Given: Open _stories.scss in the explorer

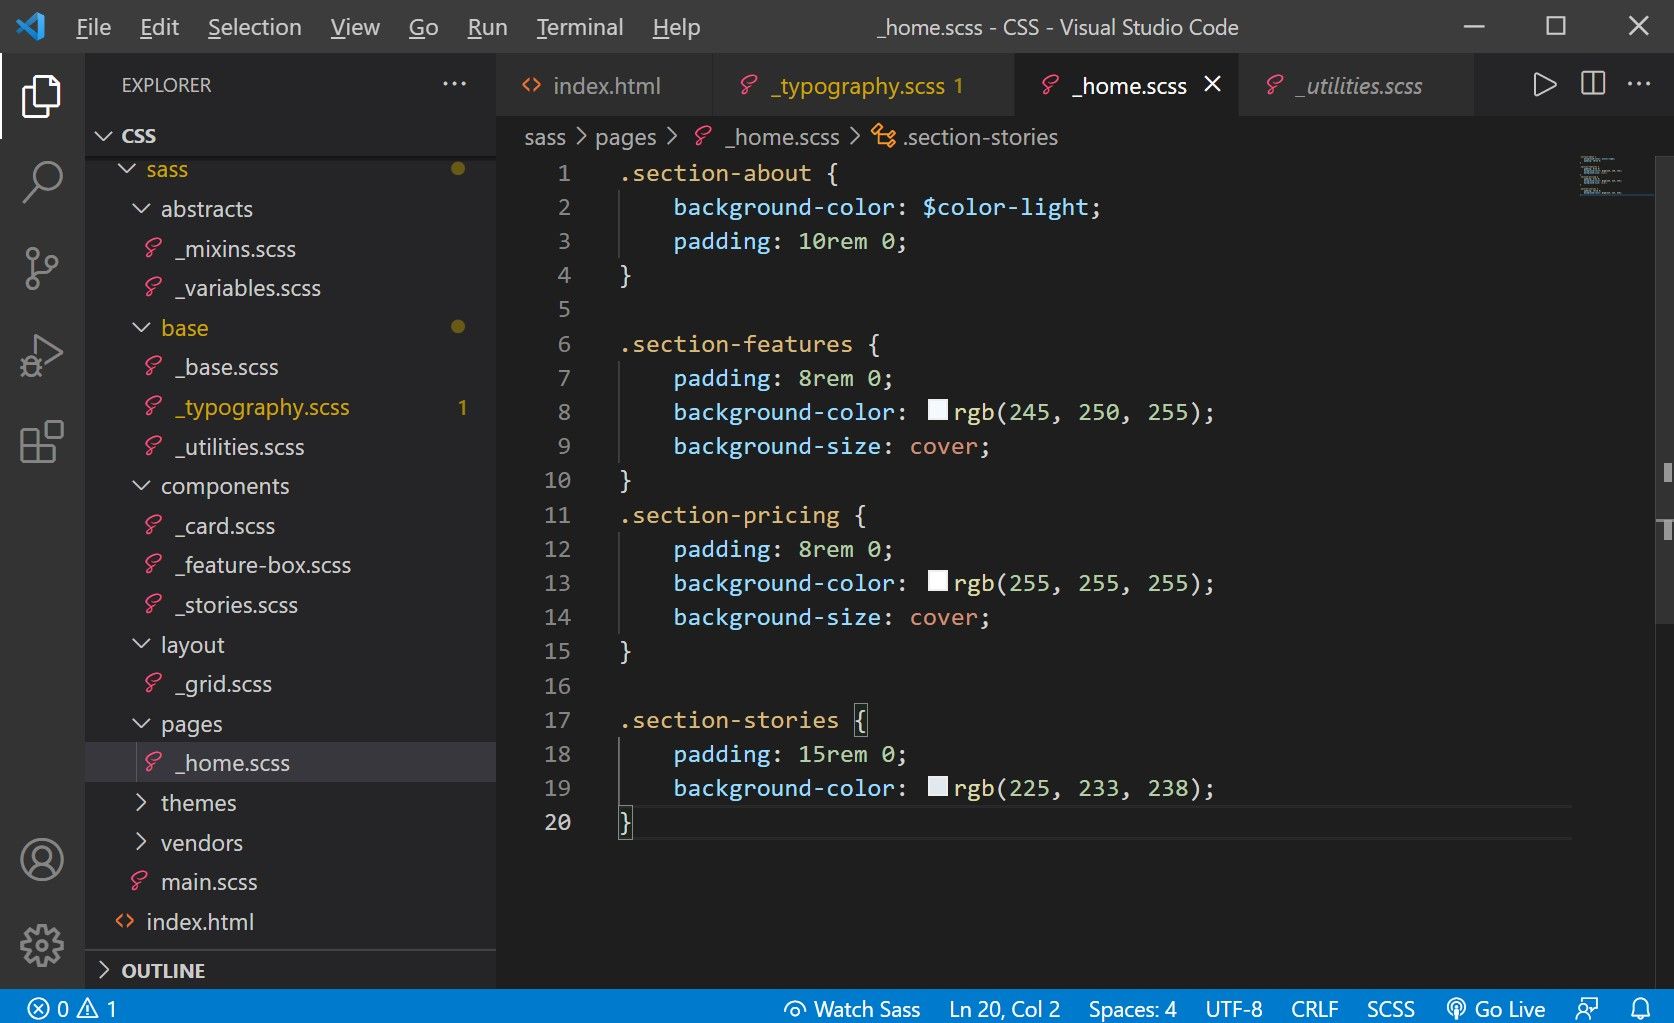Looking at the screenshot, I should pyautogui.click(x=290, y=604).
